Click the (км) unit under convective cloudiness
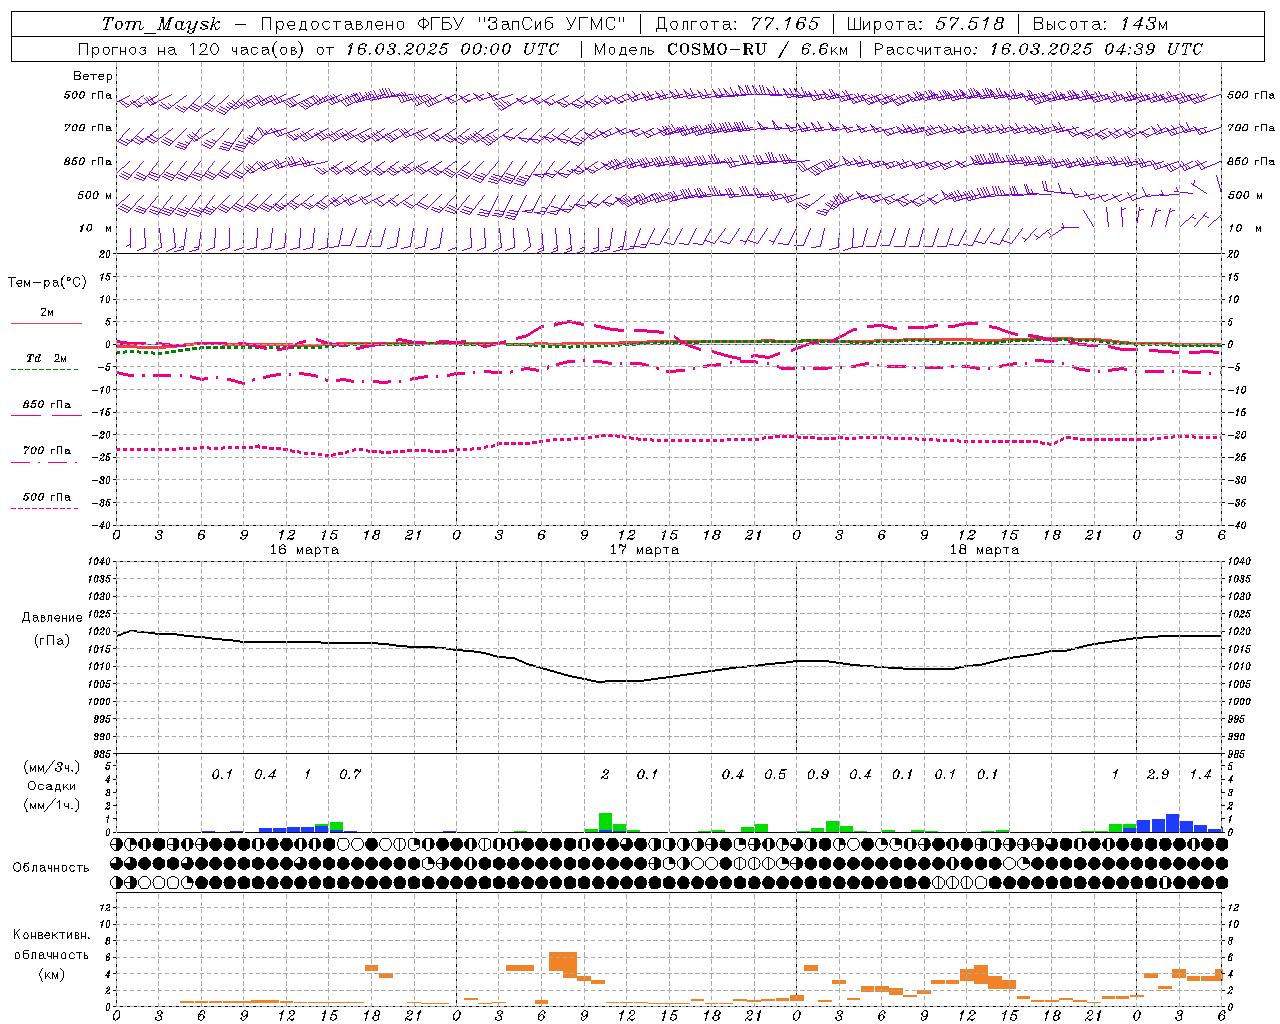This screenshot has width=1280, height=1024. click(x=51, y=974)
